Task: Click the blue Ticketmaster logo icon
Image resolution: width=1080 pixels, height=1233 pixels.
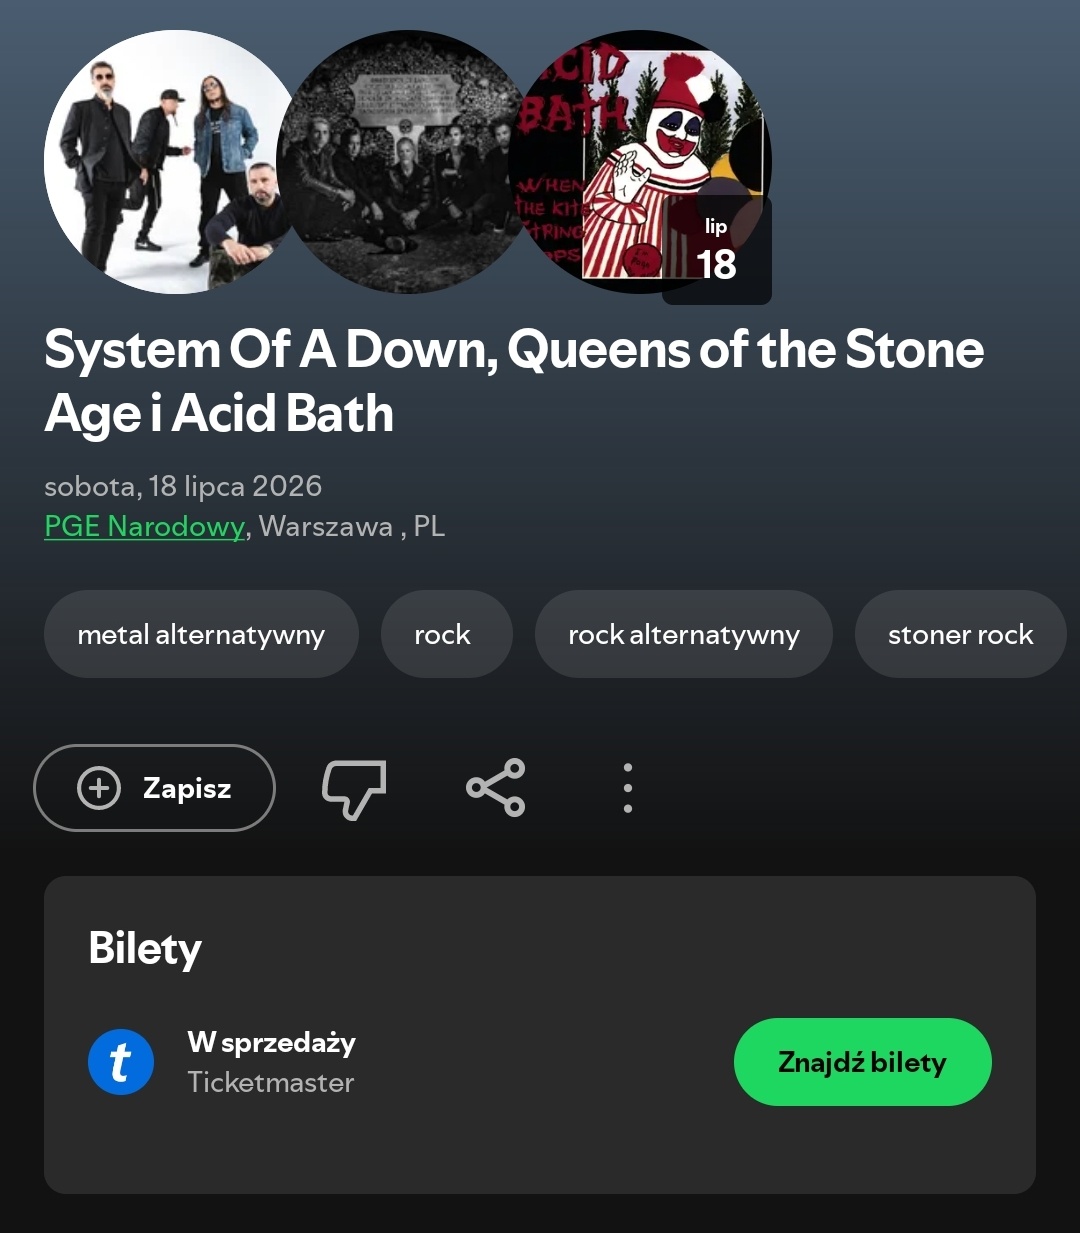Action: tap(121, 1062)
